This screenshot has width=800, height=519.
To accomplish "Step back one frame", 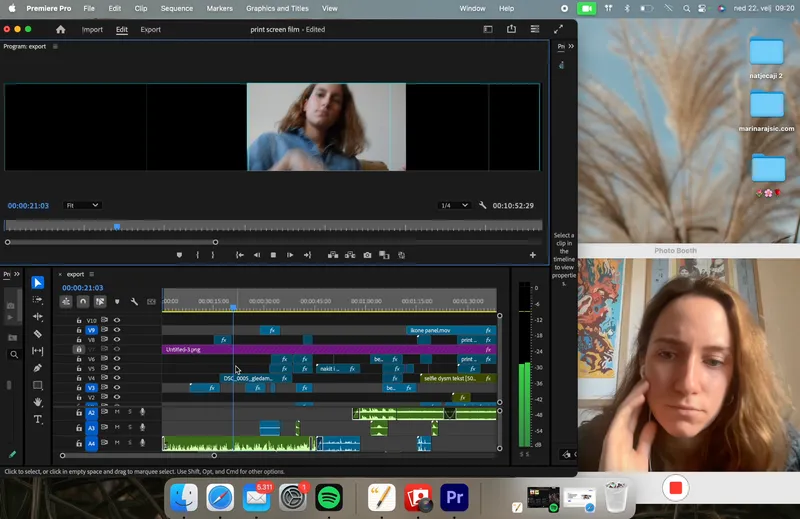I will (x=257, y=255).
